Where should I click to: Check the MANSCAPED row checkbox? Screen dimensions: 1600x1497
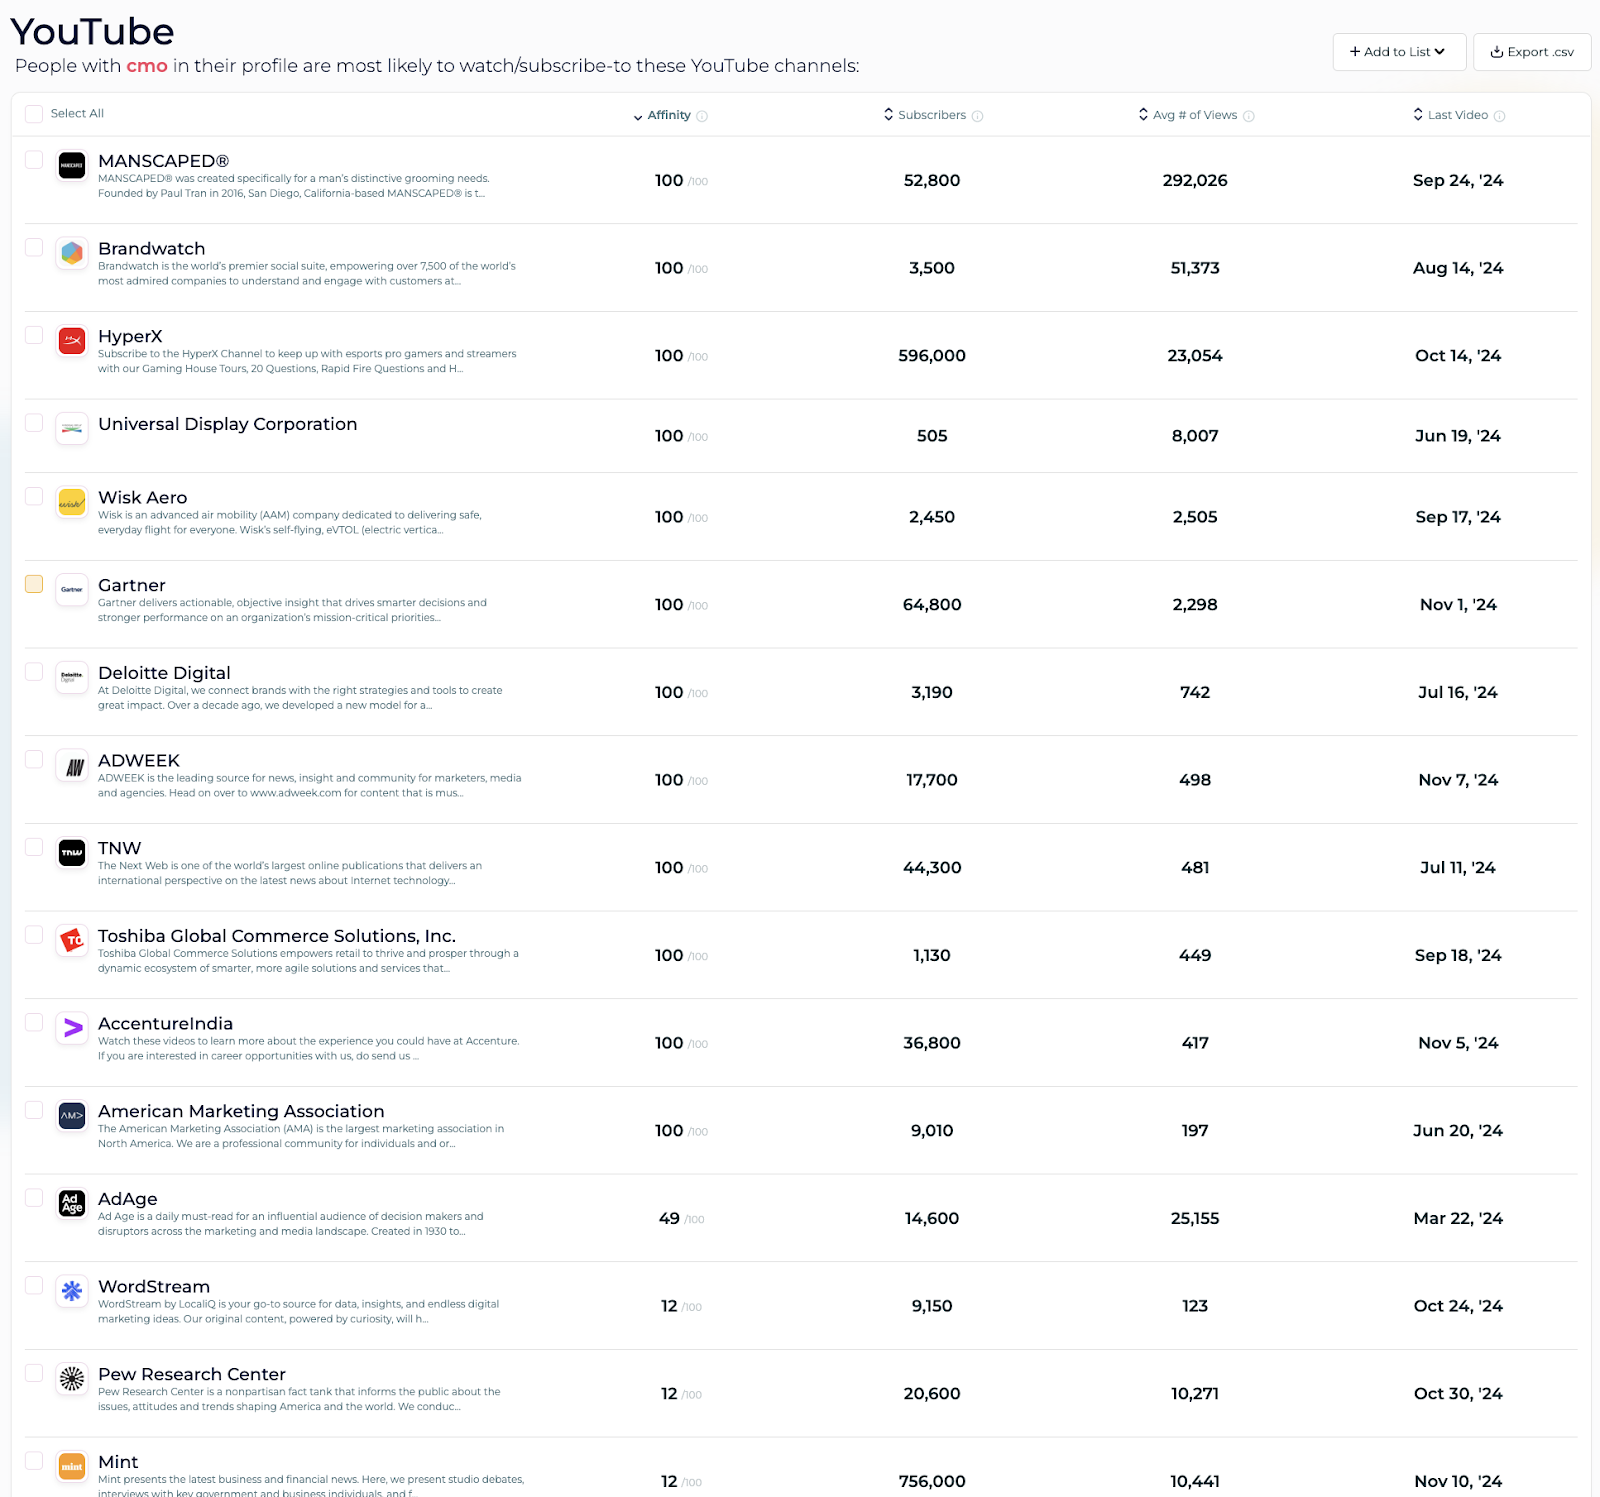(x=34, y=160)
